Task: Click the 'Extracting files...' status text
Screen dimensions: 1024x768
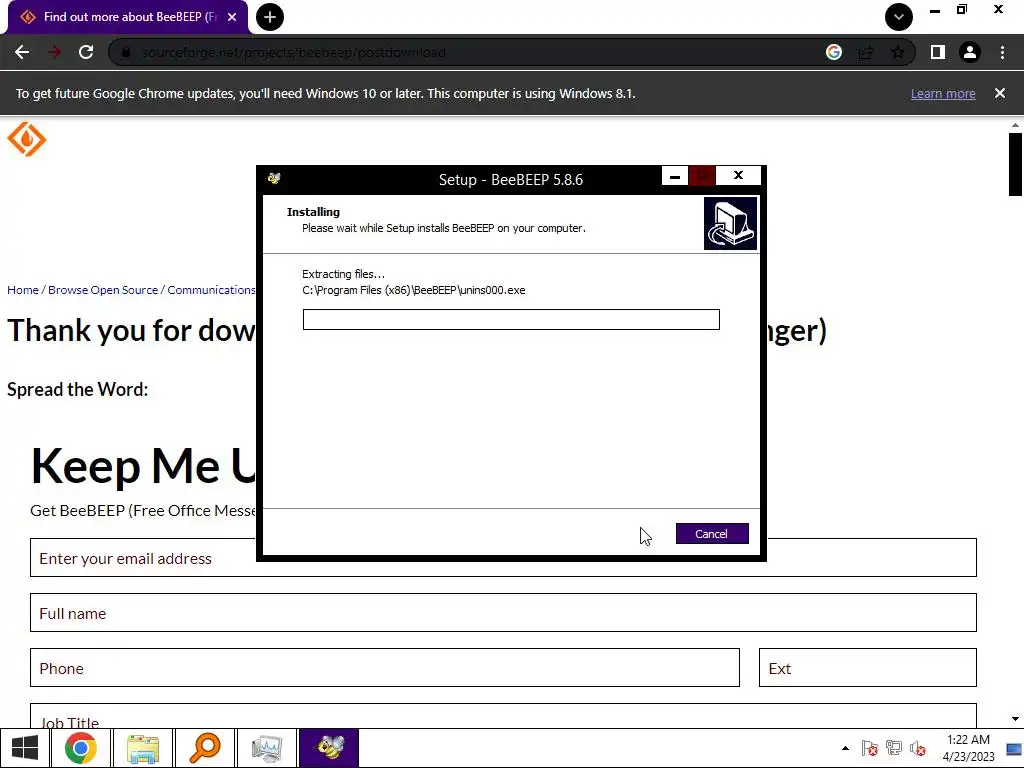Action: tap(344, 274)
